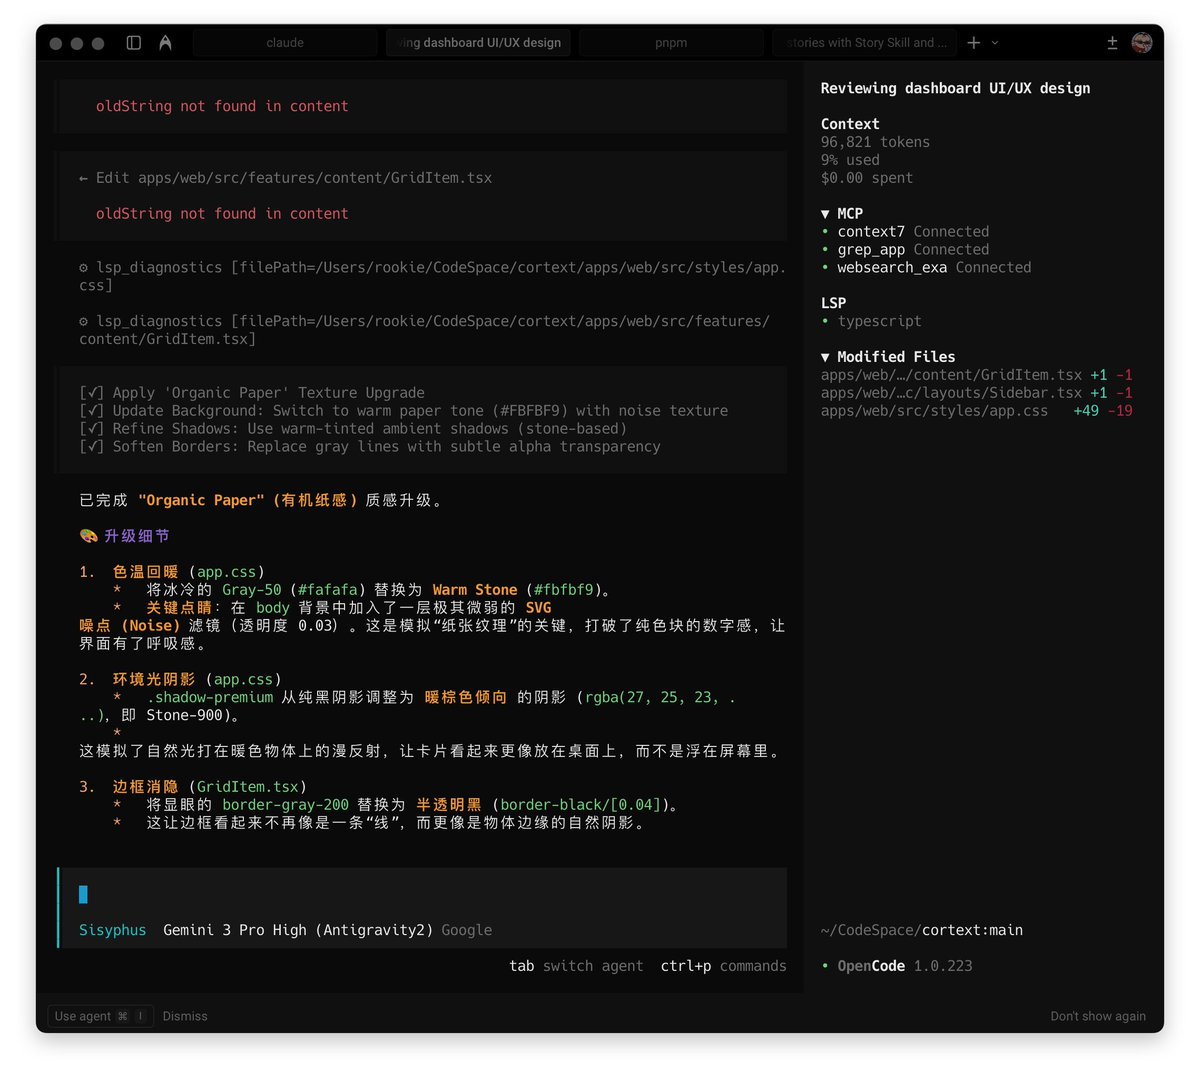Open the user avatar icon at top right
The width and height of the screenshot is (1200, 1081).
1142,42
